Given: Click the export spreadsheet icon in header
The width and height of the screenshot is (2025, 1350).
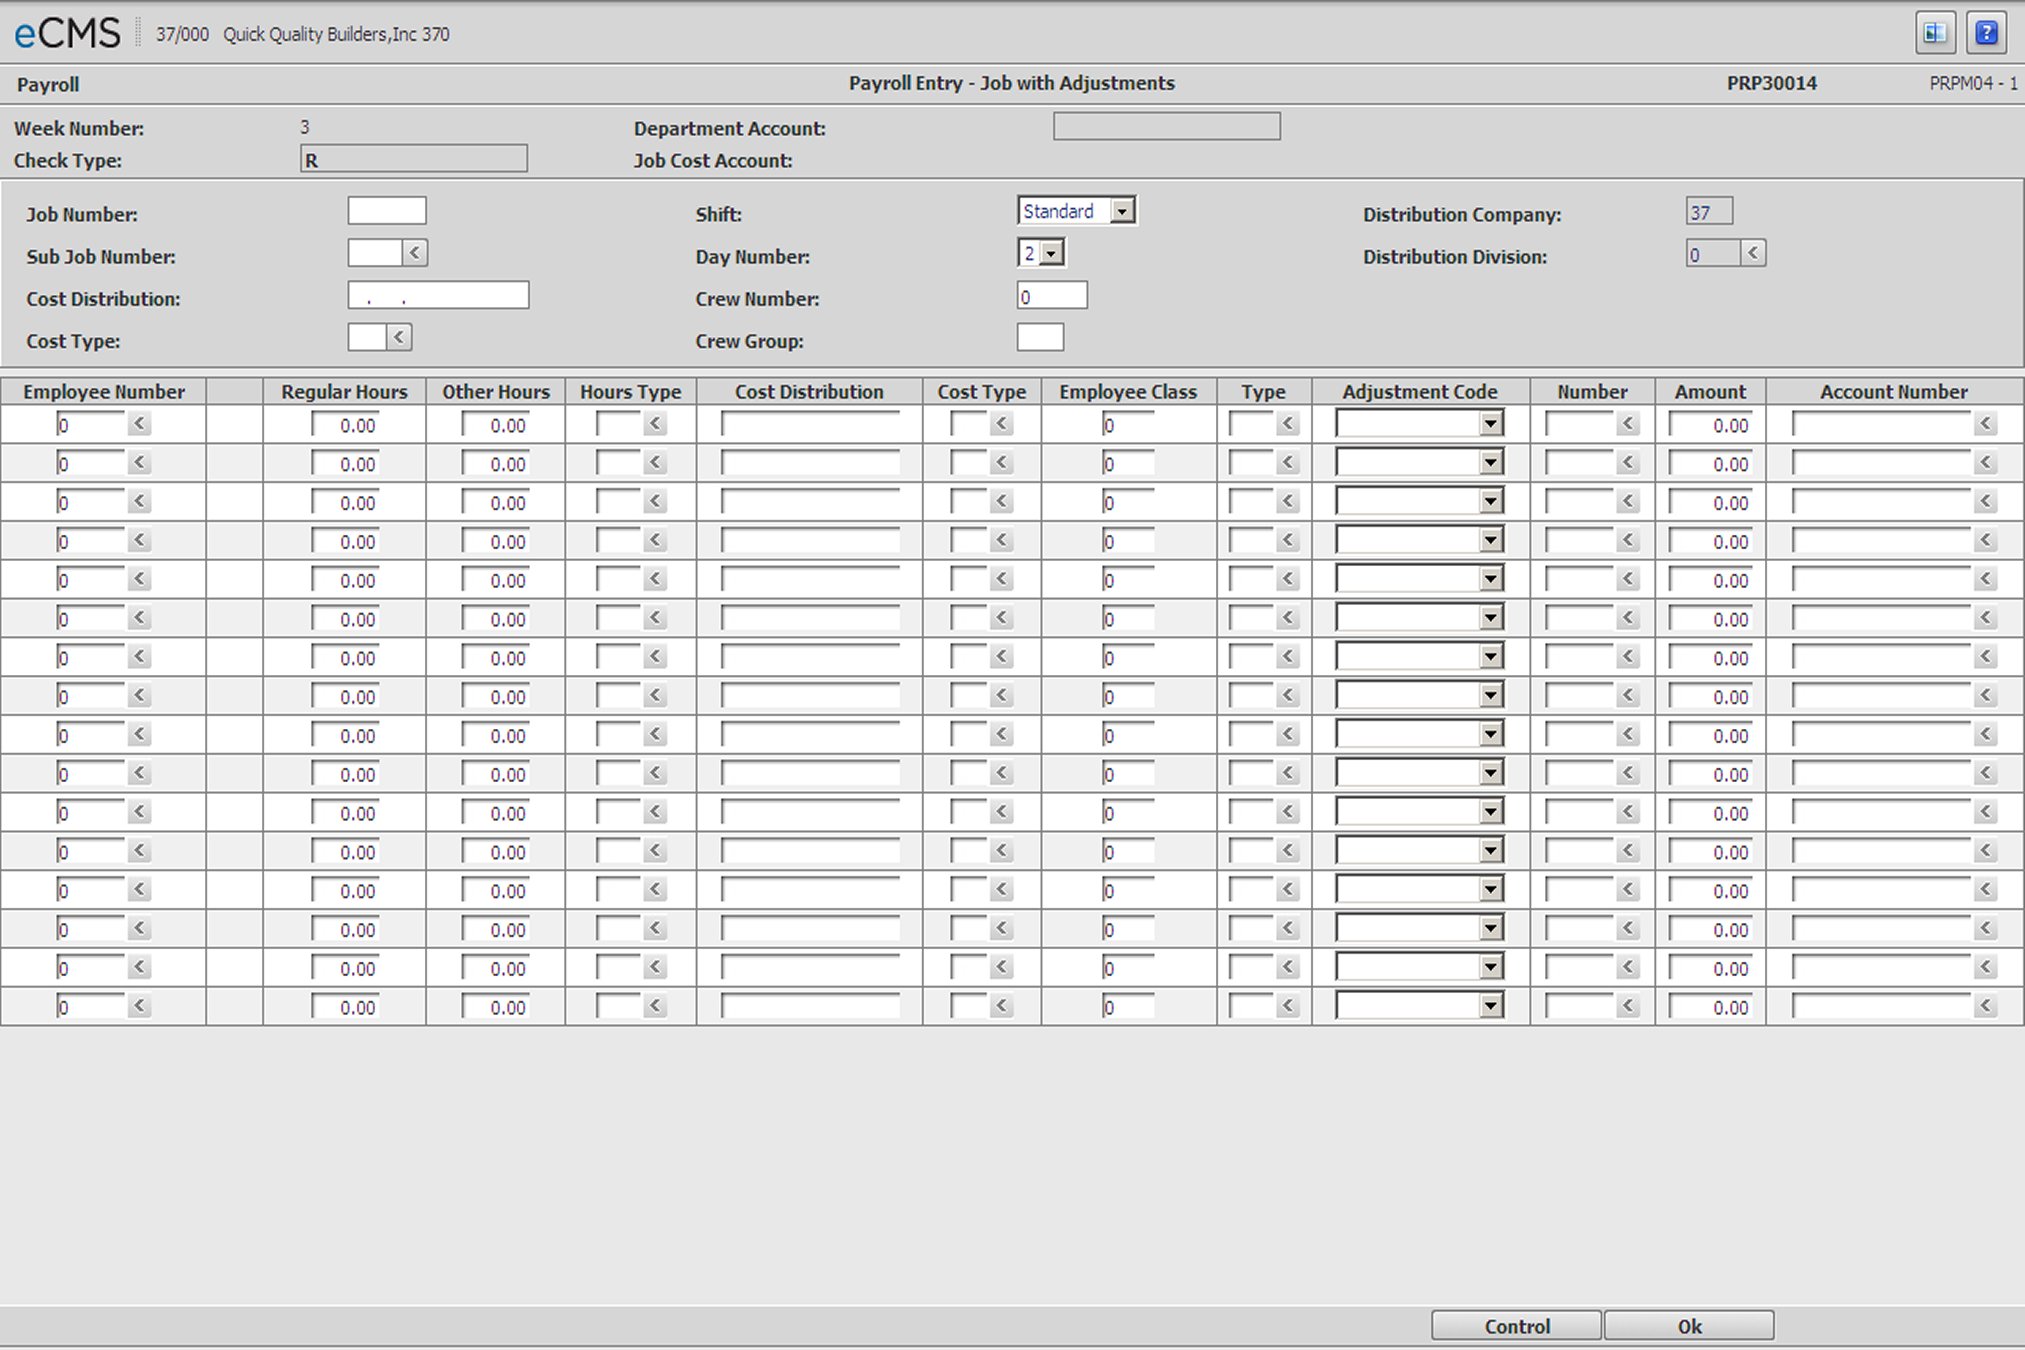Looking at the screenshot, I should coord(1935,33).
